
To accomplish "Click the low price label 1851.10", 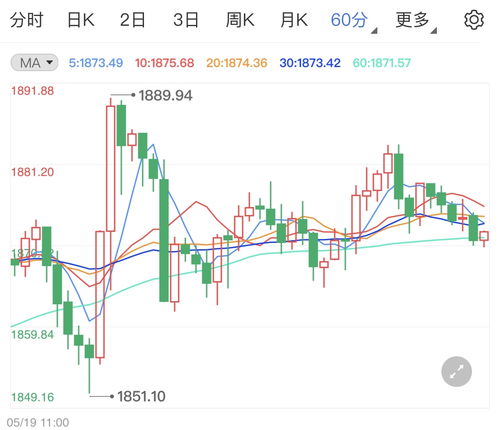I will (x=141, y=397).
